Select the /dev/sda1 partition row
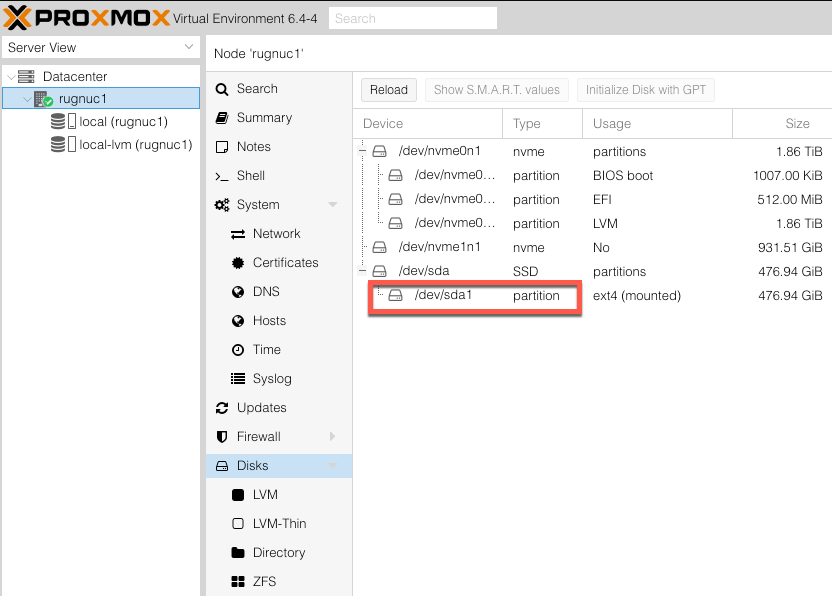The height and width of the screenshot is (596, 832). (592, 296)
